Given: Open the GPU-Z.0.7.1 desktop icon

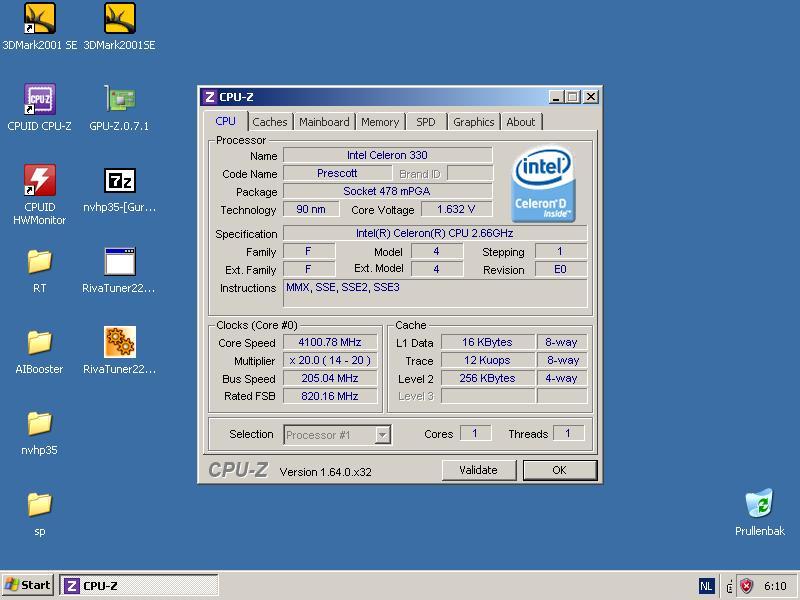Looking at the screenshot, I should click(120, 99).
